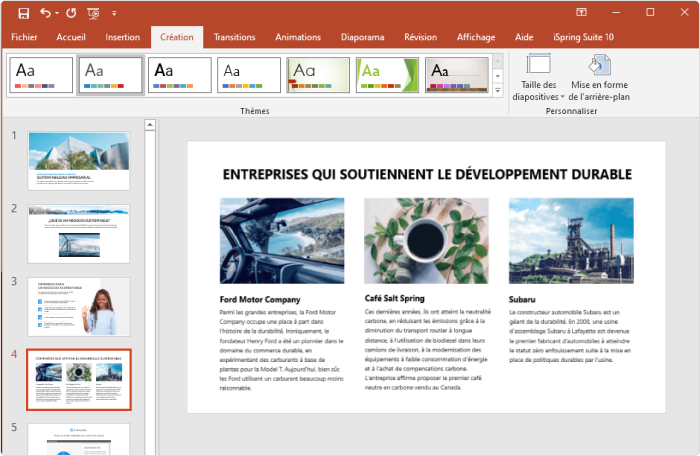Open Taille des diapositives dropdown
The image size is (700, 456).
tap(538, 78)
